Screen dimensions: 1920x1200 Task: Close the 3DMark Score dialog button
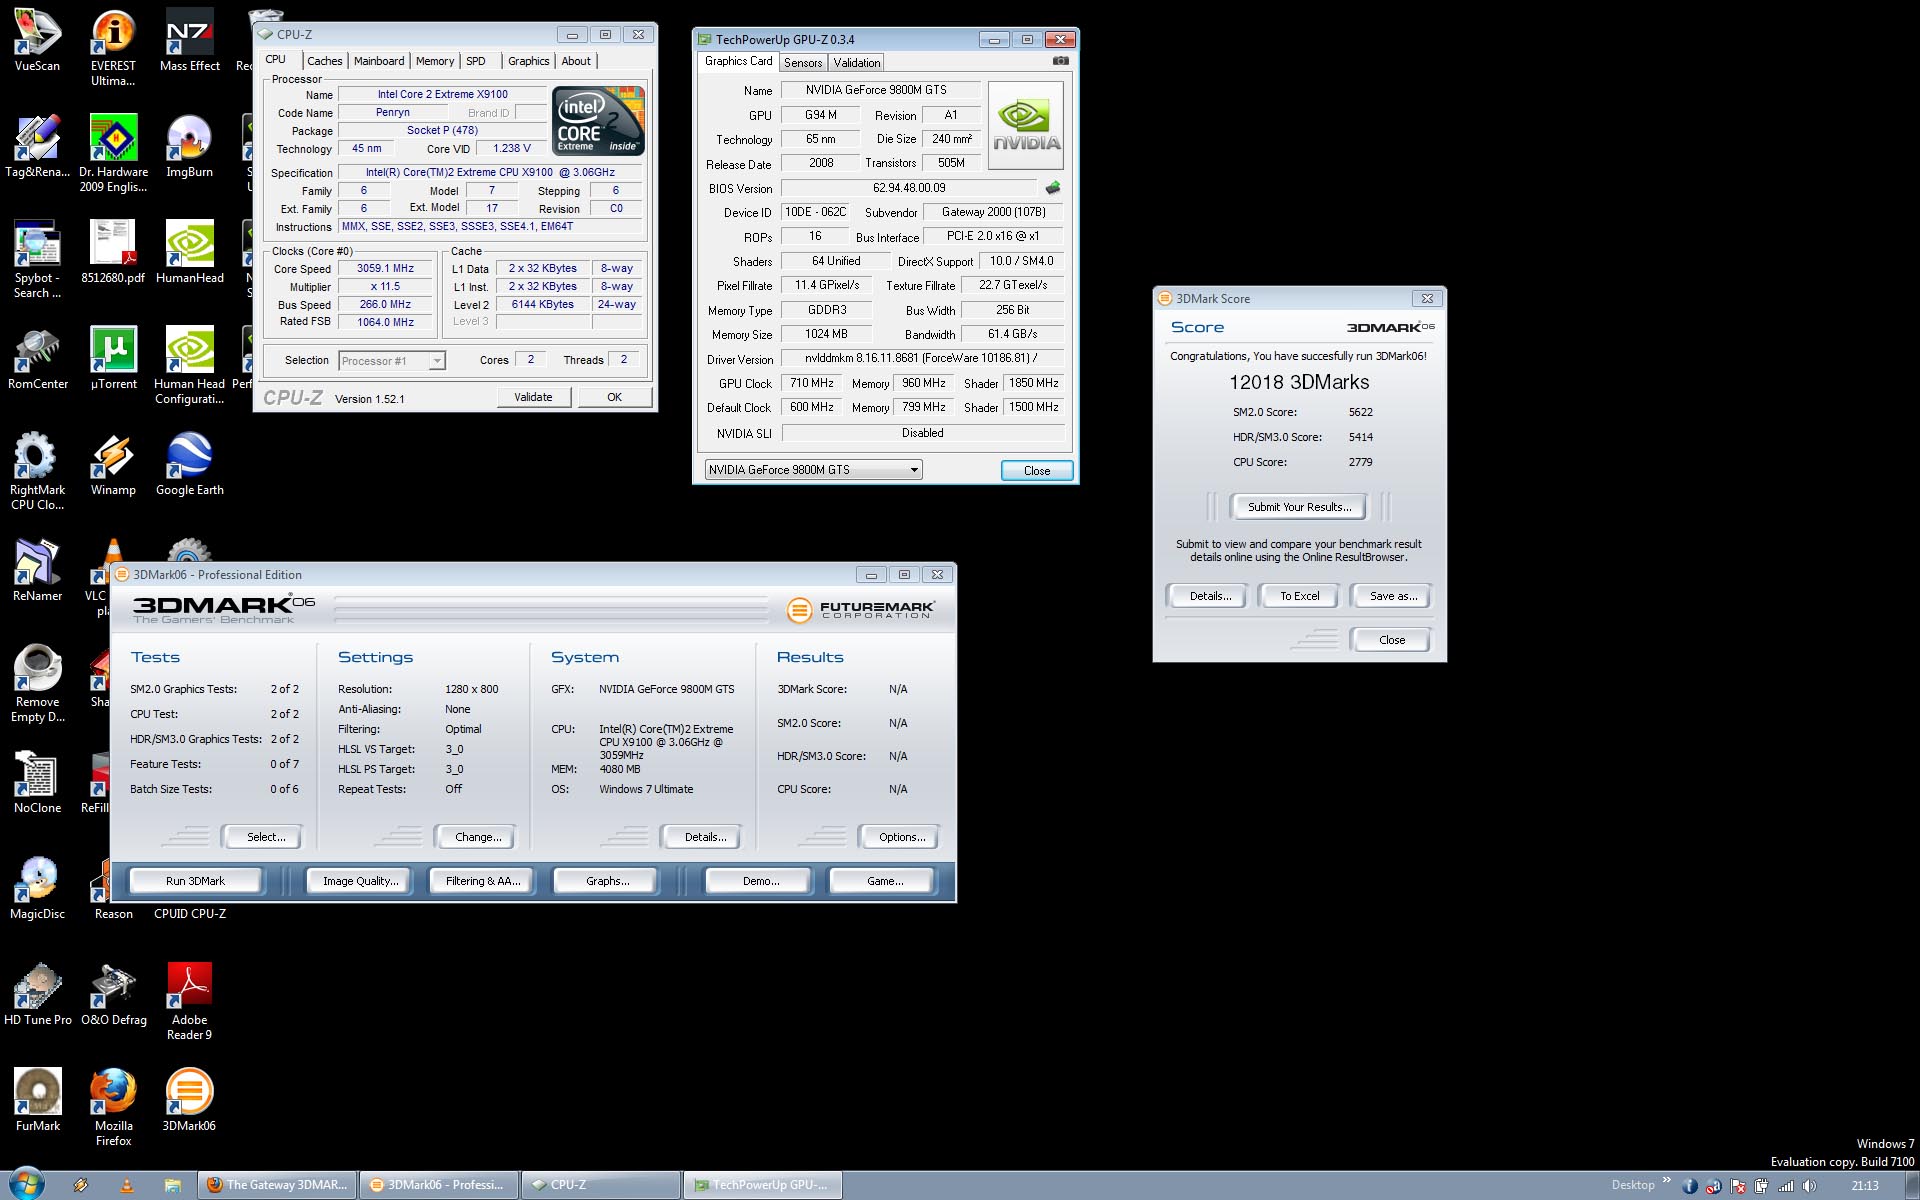(x=1392, y=640)
